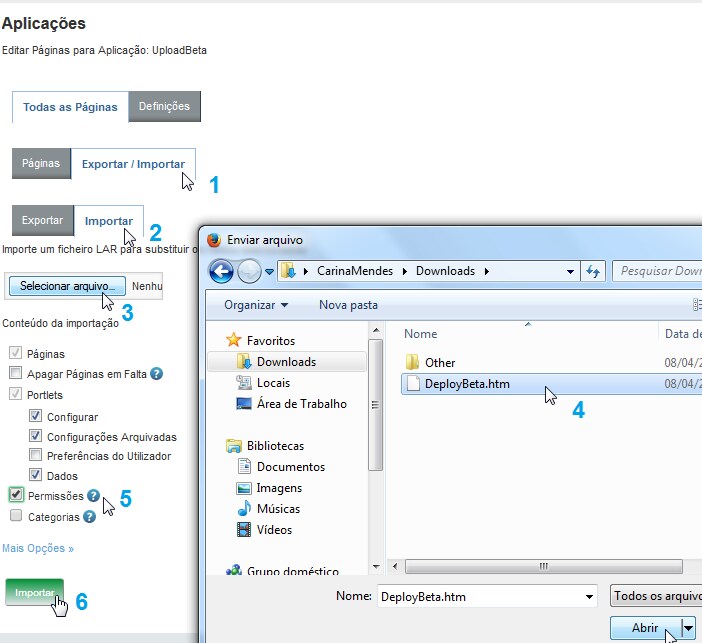702x643 pixels.
Task: Click the Abrir button split arrow
Action: pyautogui.click(x=688, y=628)
